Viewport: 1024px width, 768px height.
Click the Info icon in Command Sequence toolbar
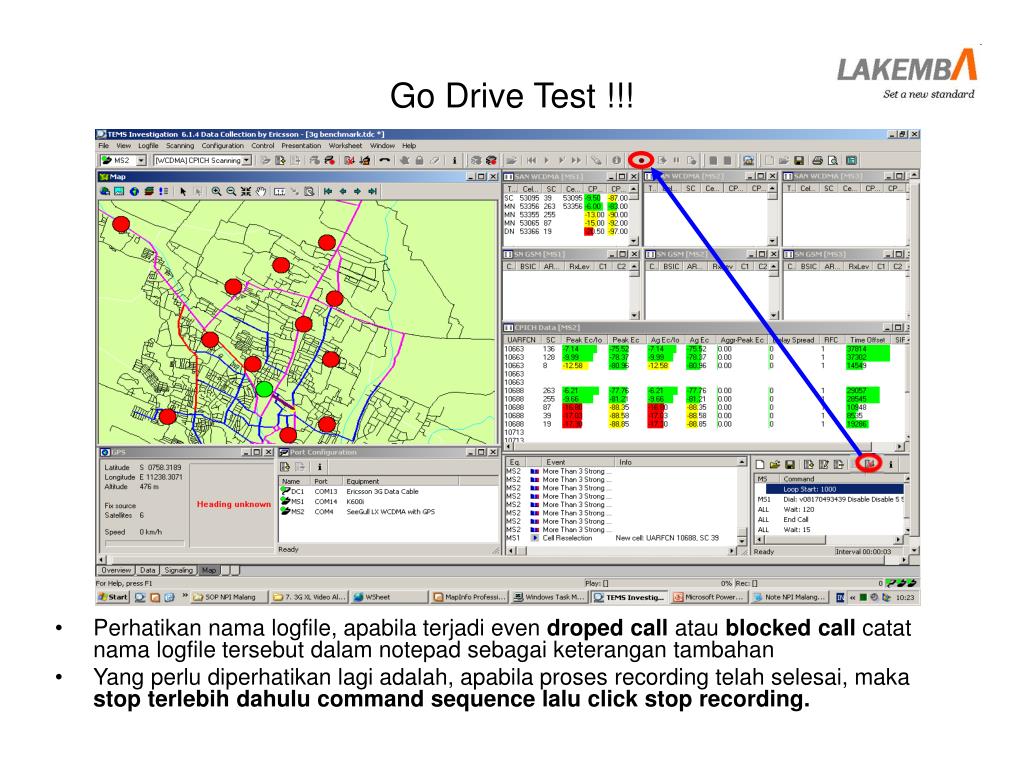[x=890, y=464]
